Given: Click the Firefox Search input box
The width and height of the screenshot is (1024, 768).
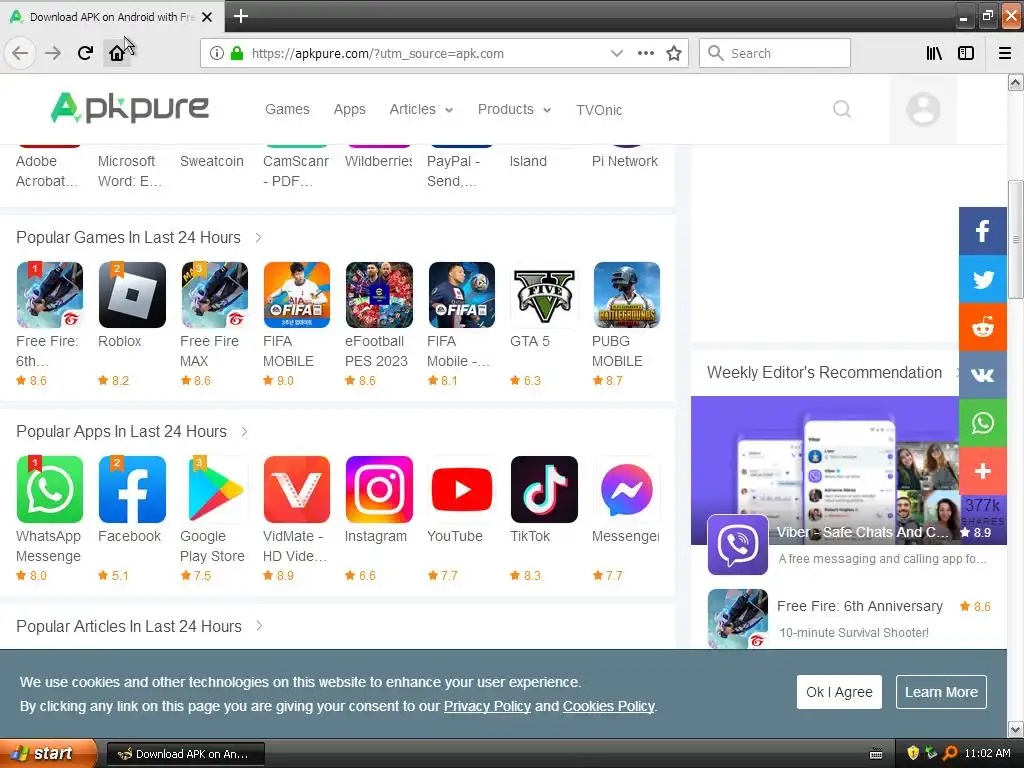Looking at the screenshot, I should 775,53.
